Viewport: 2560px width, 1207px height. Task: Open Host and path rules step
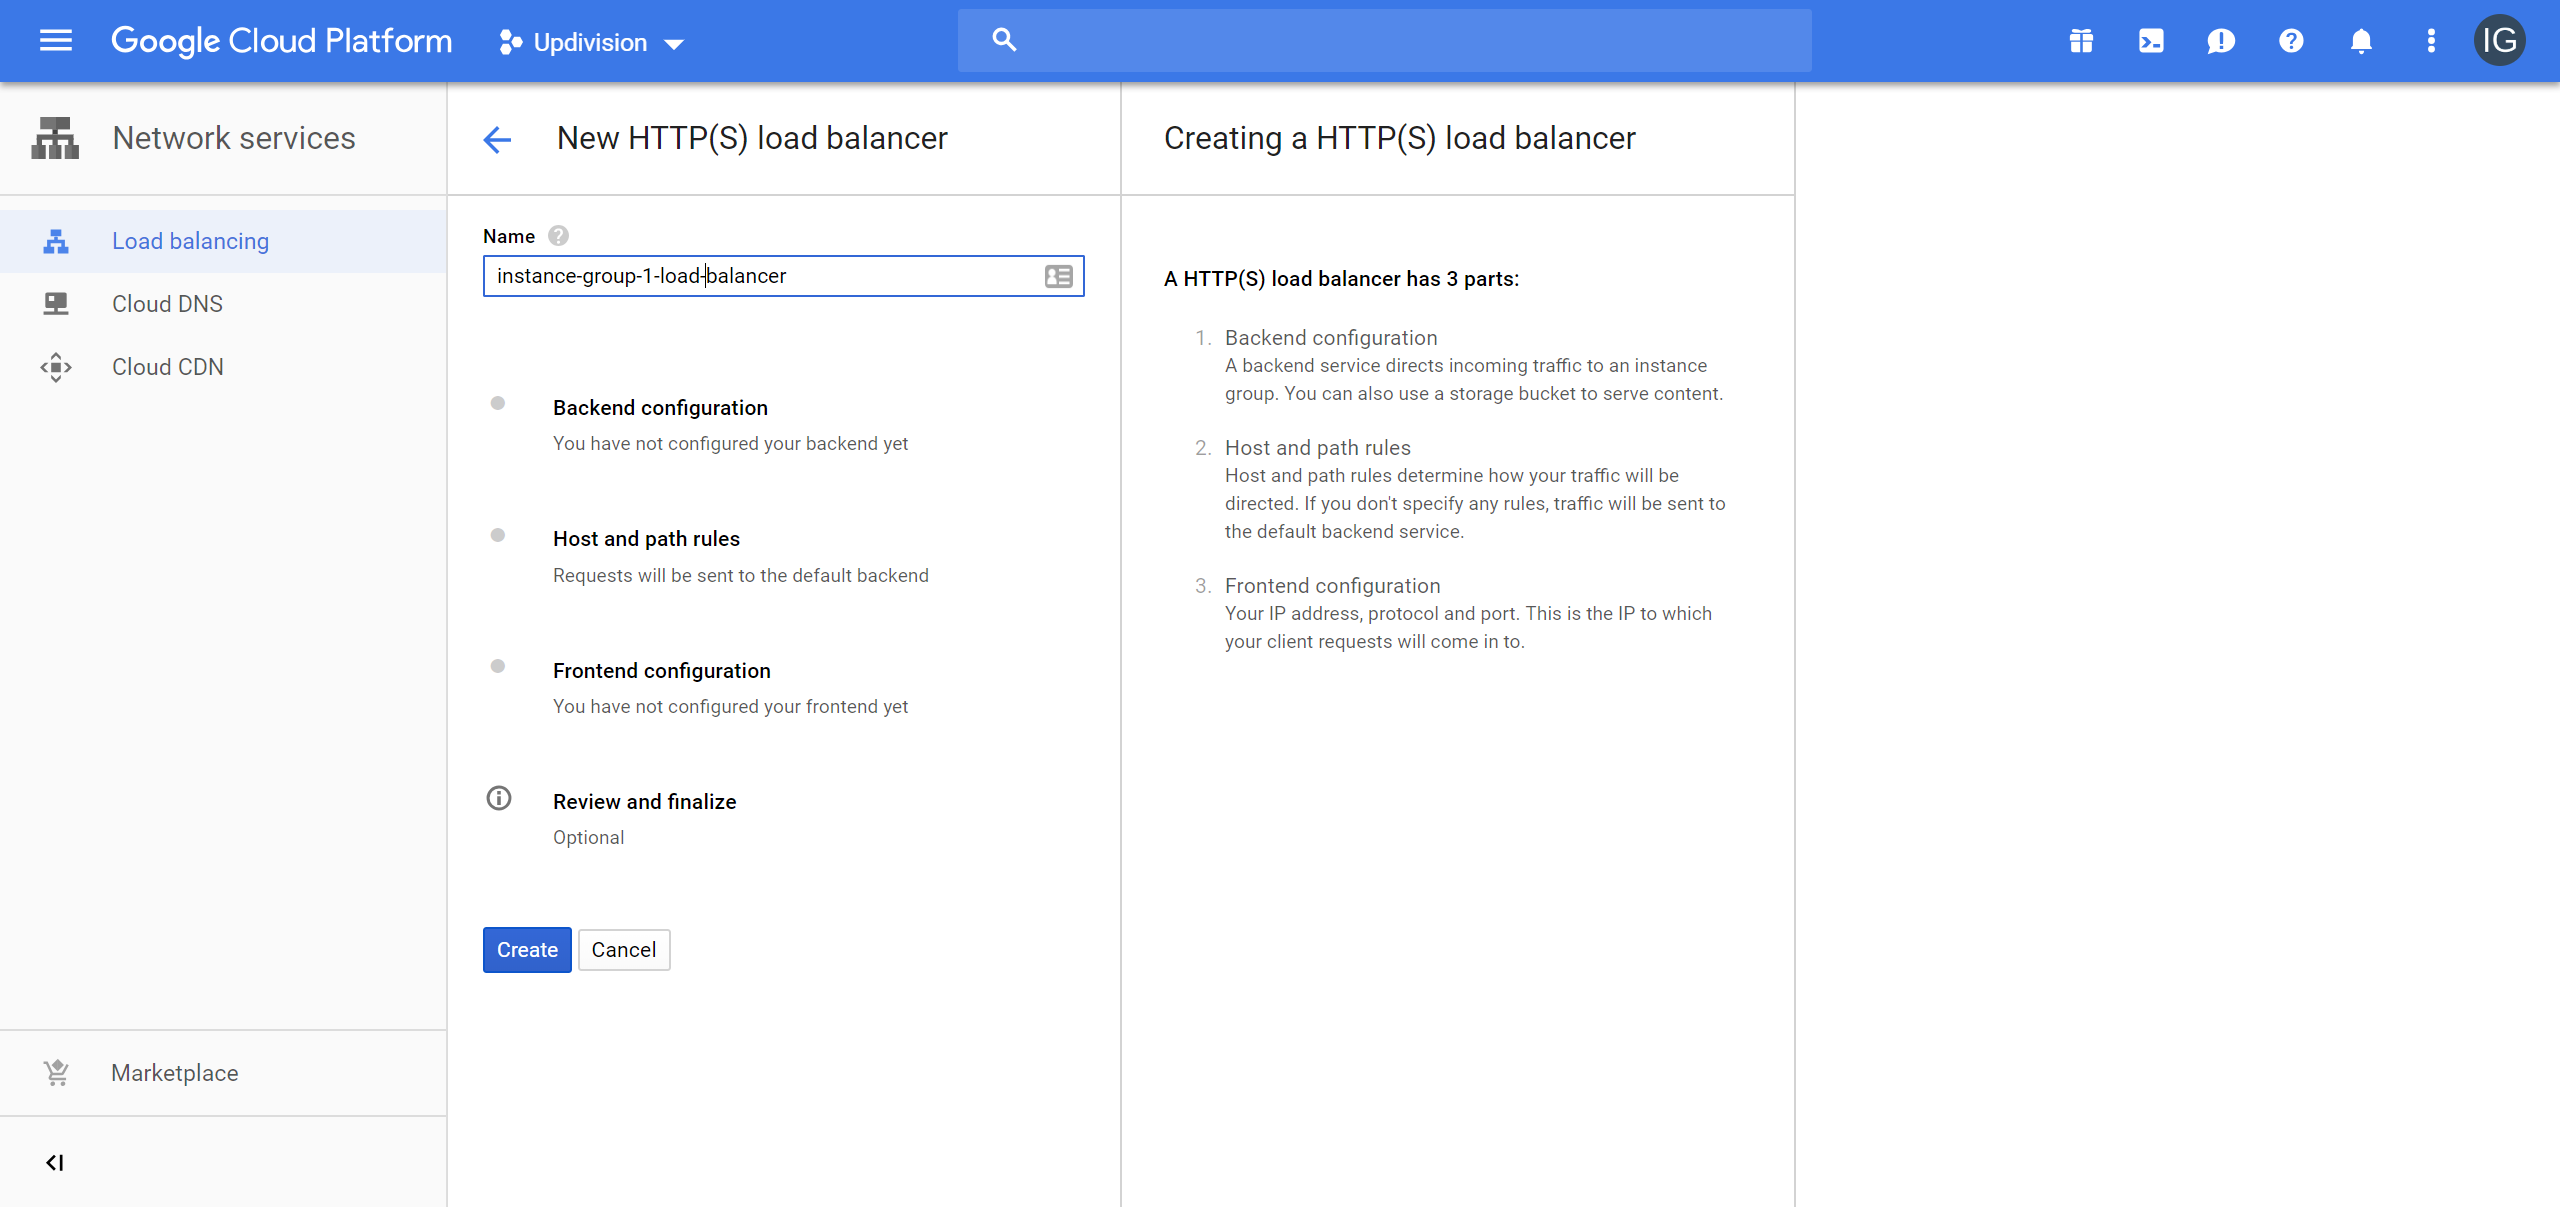point(646,539)
